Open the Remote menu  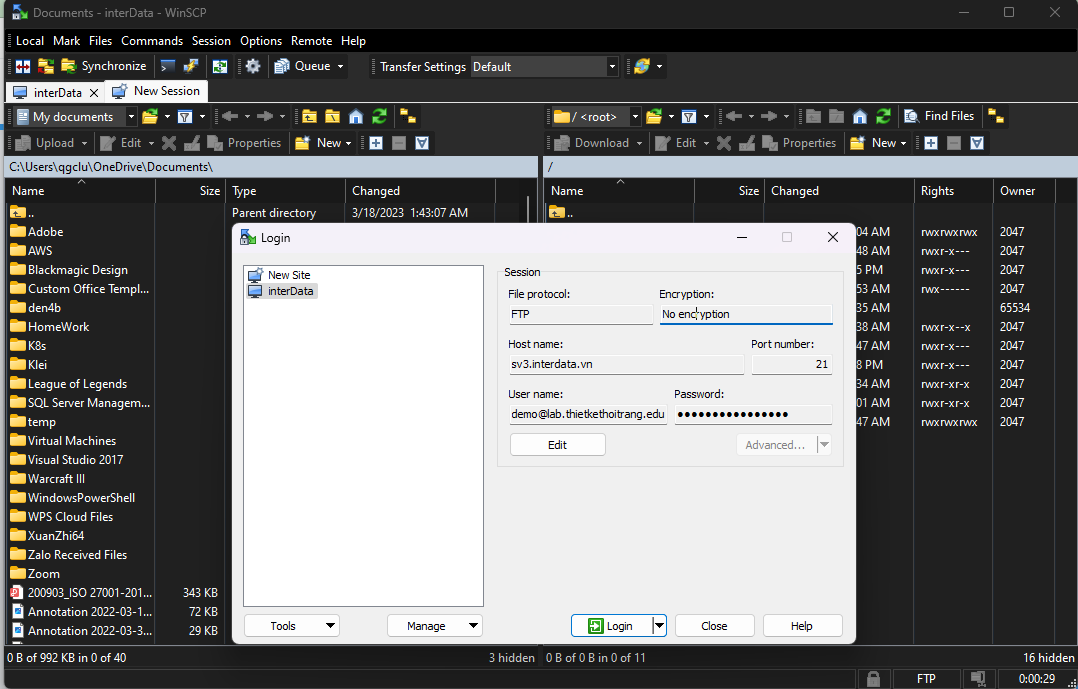pyautogui.click(x=311, y=41)
